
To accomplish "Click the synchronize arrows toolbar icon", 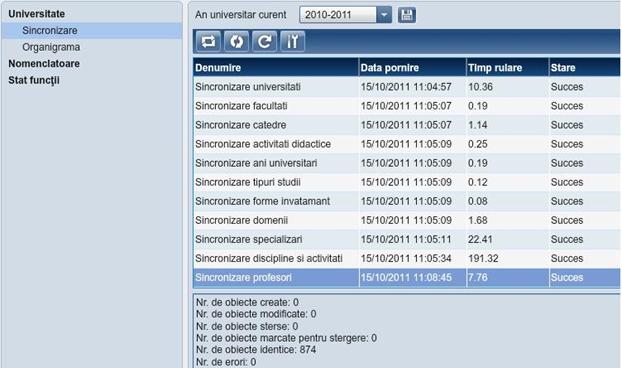I will pyautogui.click(x=208, y=41).
